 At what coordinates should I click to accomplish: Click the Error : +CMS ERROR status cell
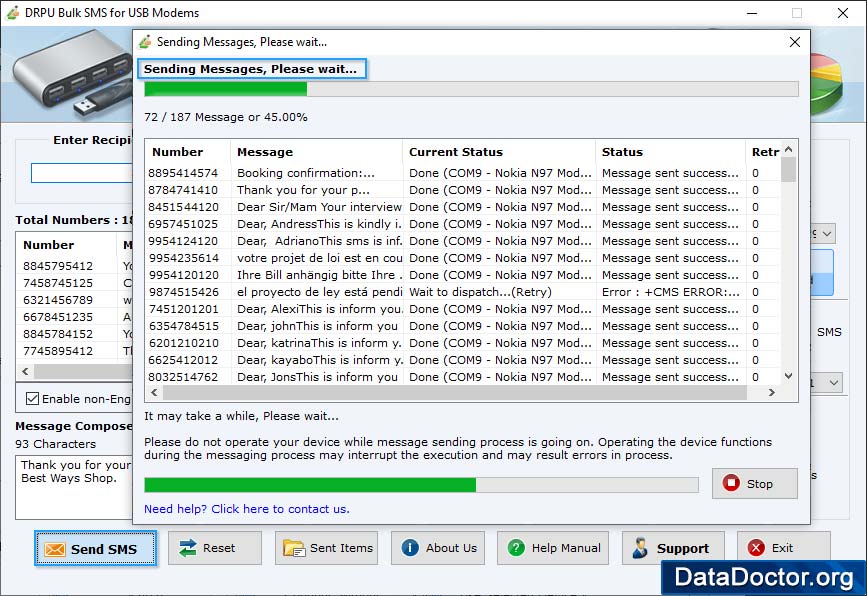click(670, 292)
